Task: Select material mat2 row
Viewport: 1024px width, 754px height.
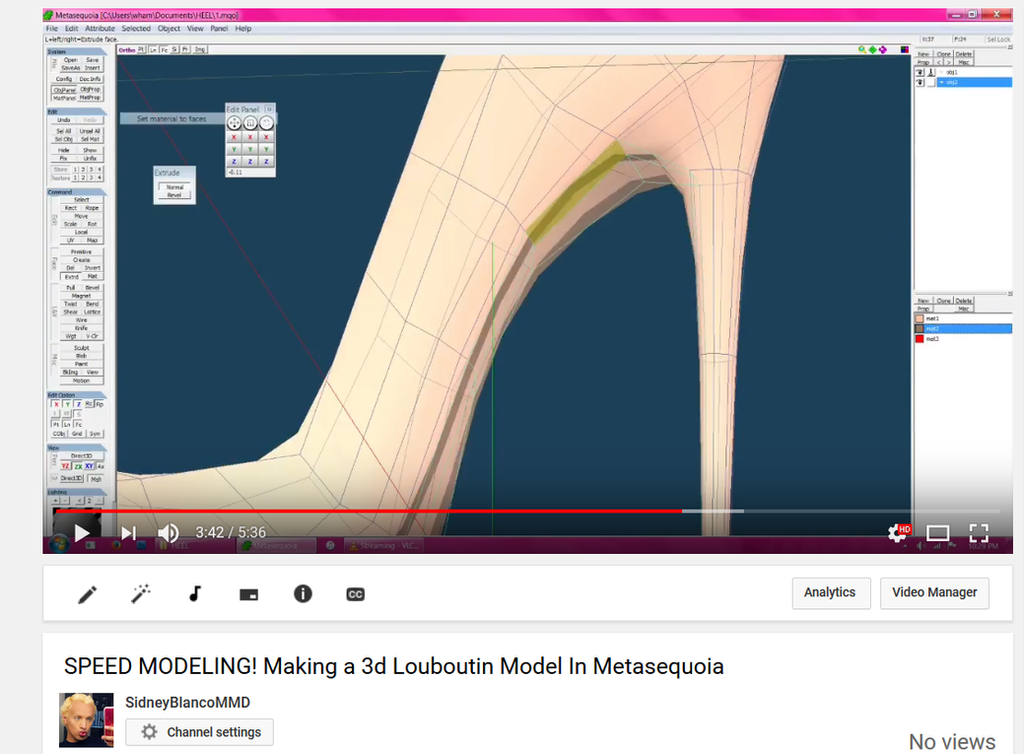Action: (963, 329)
